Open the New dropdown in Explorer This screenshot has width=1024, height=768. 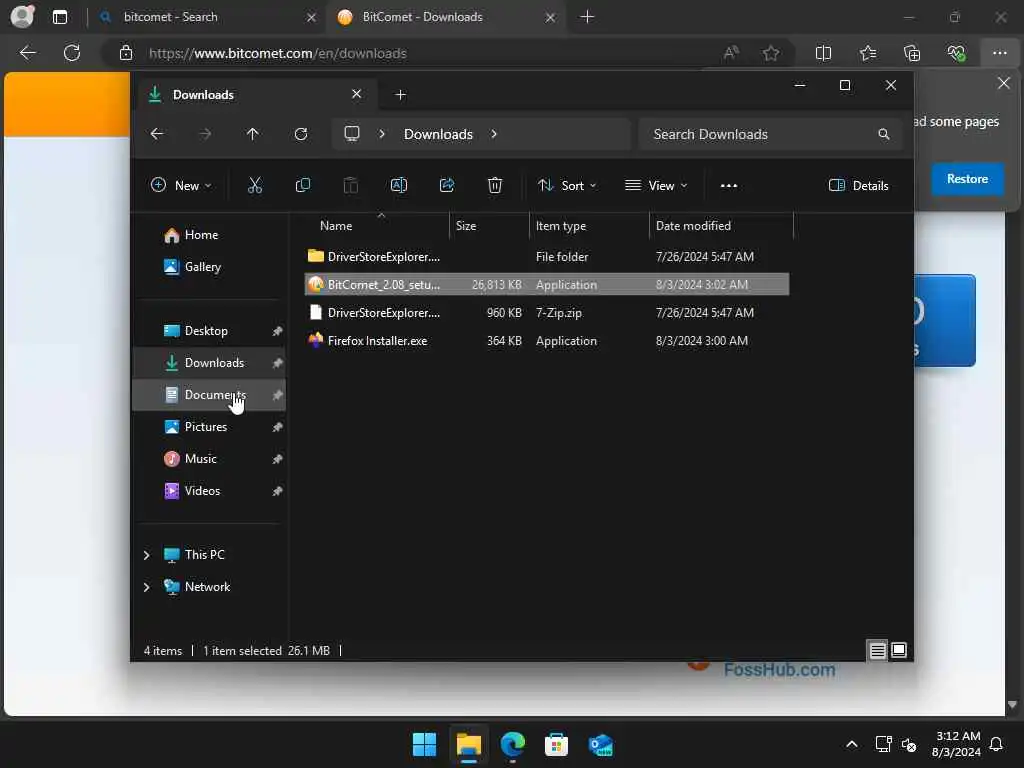pyautogui.click(x=181, y=185)
